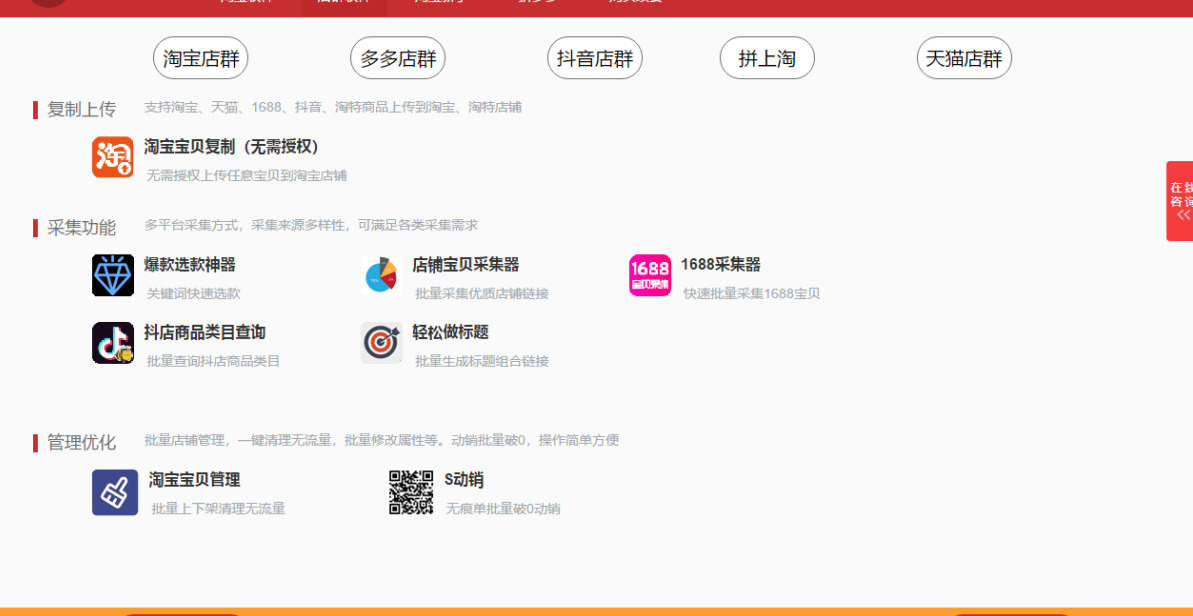This screenshot has height=616, width=1193.
Task: Click description 无痕单批量破0动销
Action: (x=503, y=509)
